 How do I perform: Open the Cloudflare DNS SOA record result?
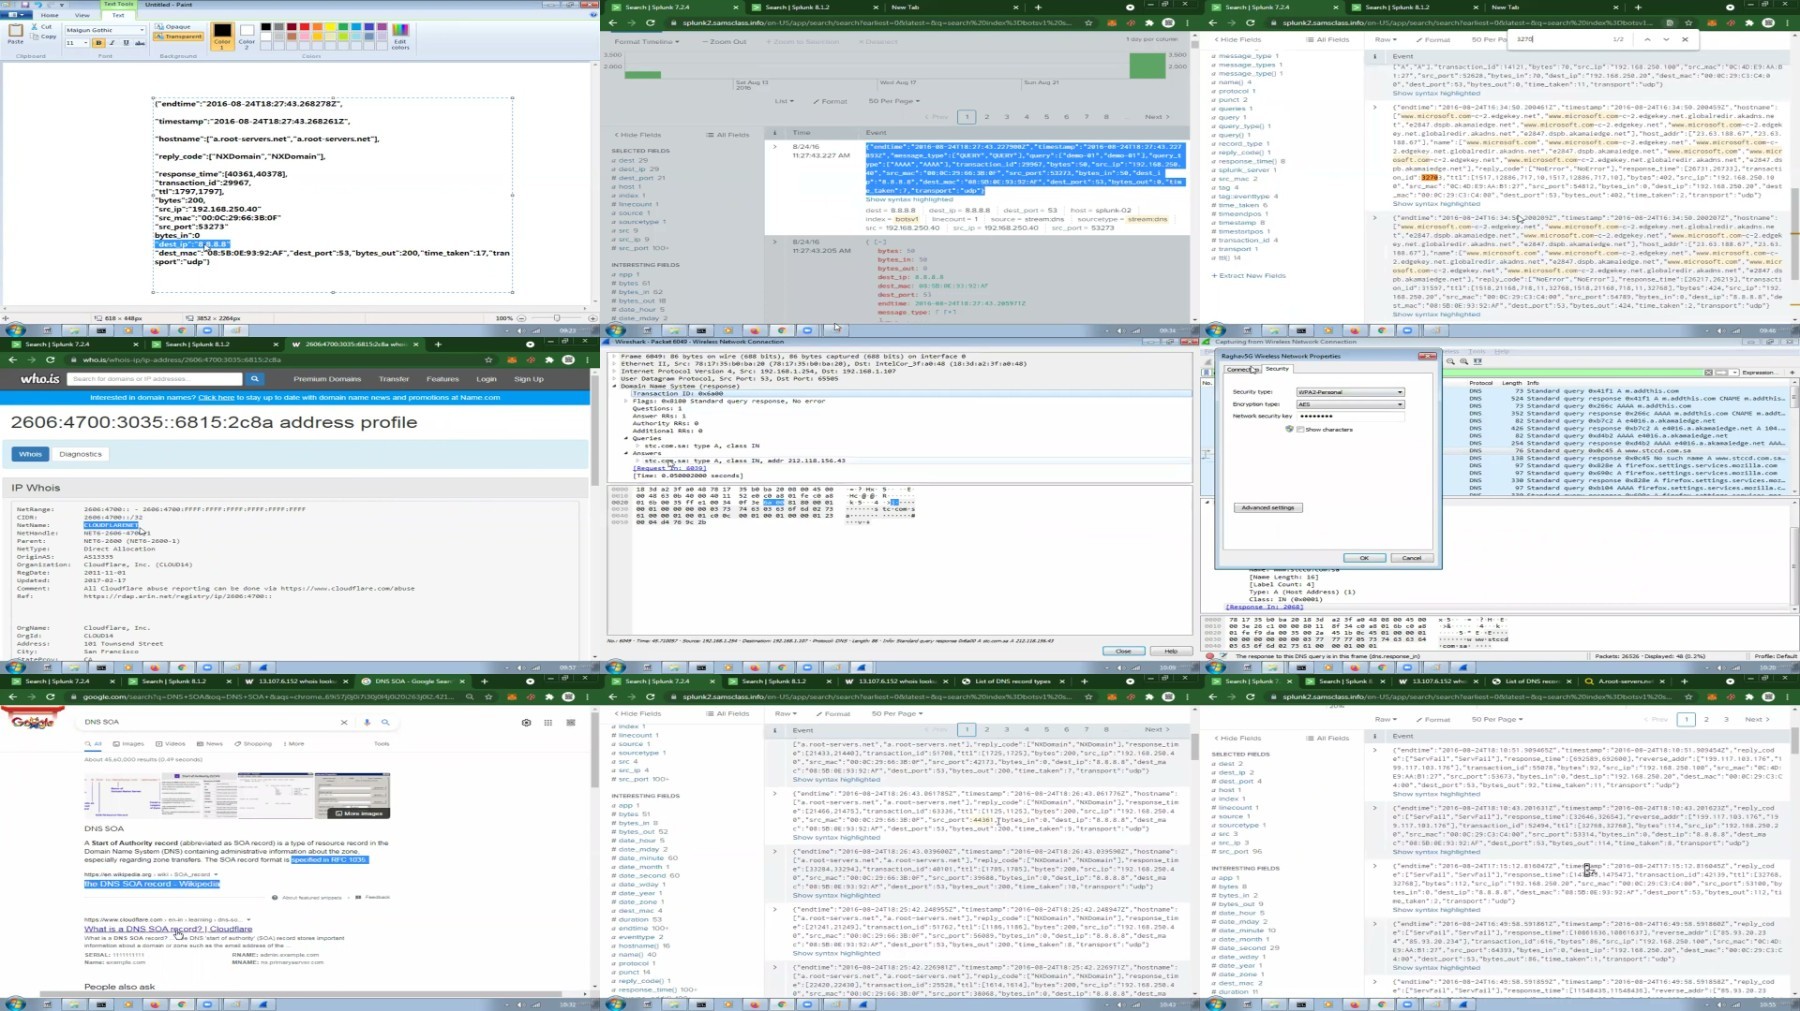click(168, 929)
